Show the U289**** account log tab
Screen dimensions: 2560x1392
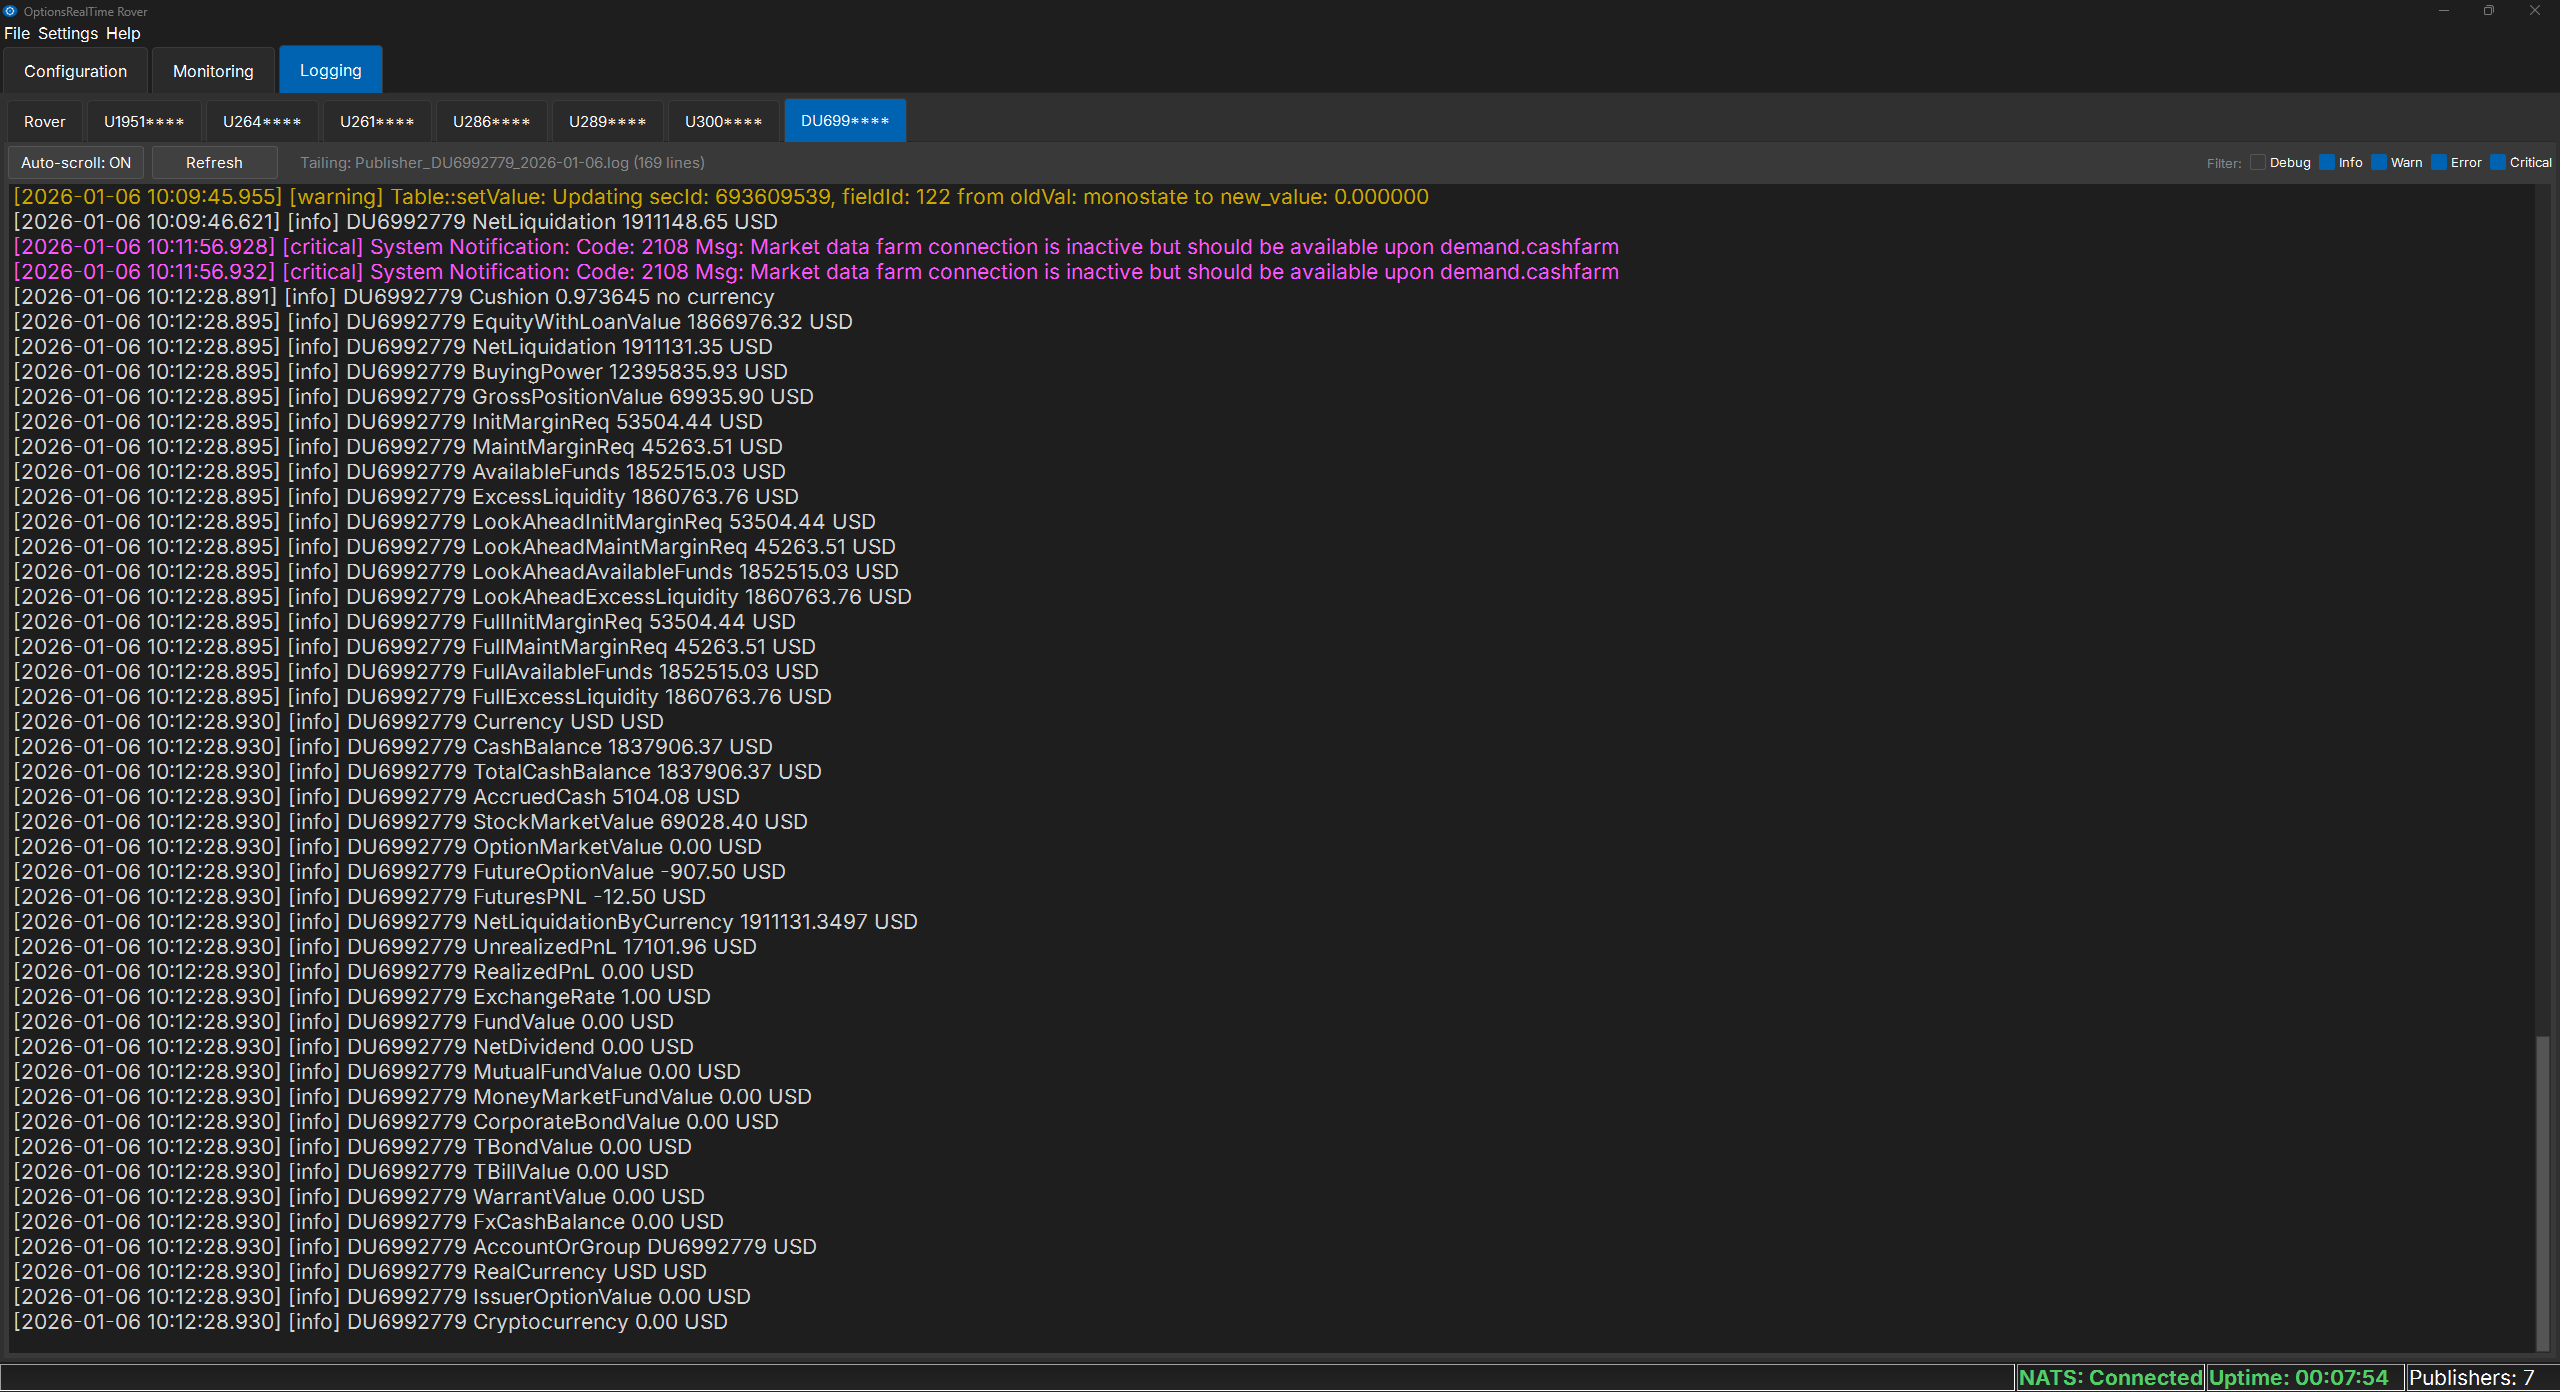(x=607, y=121)
